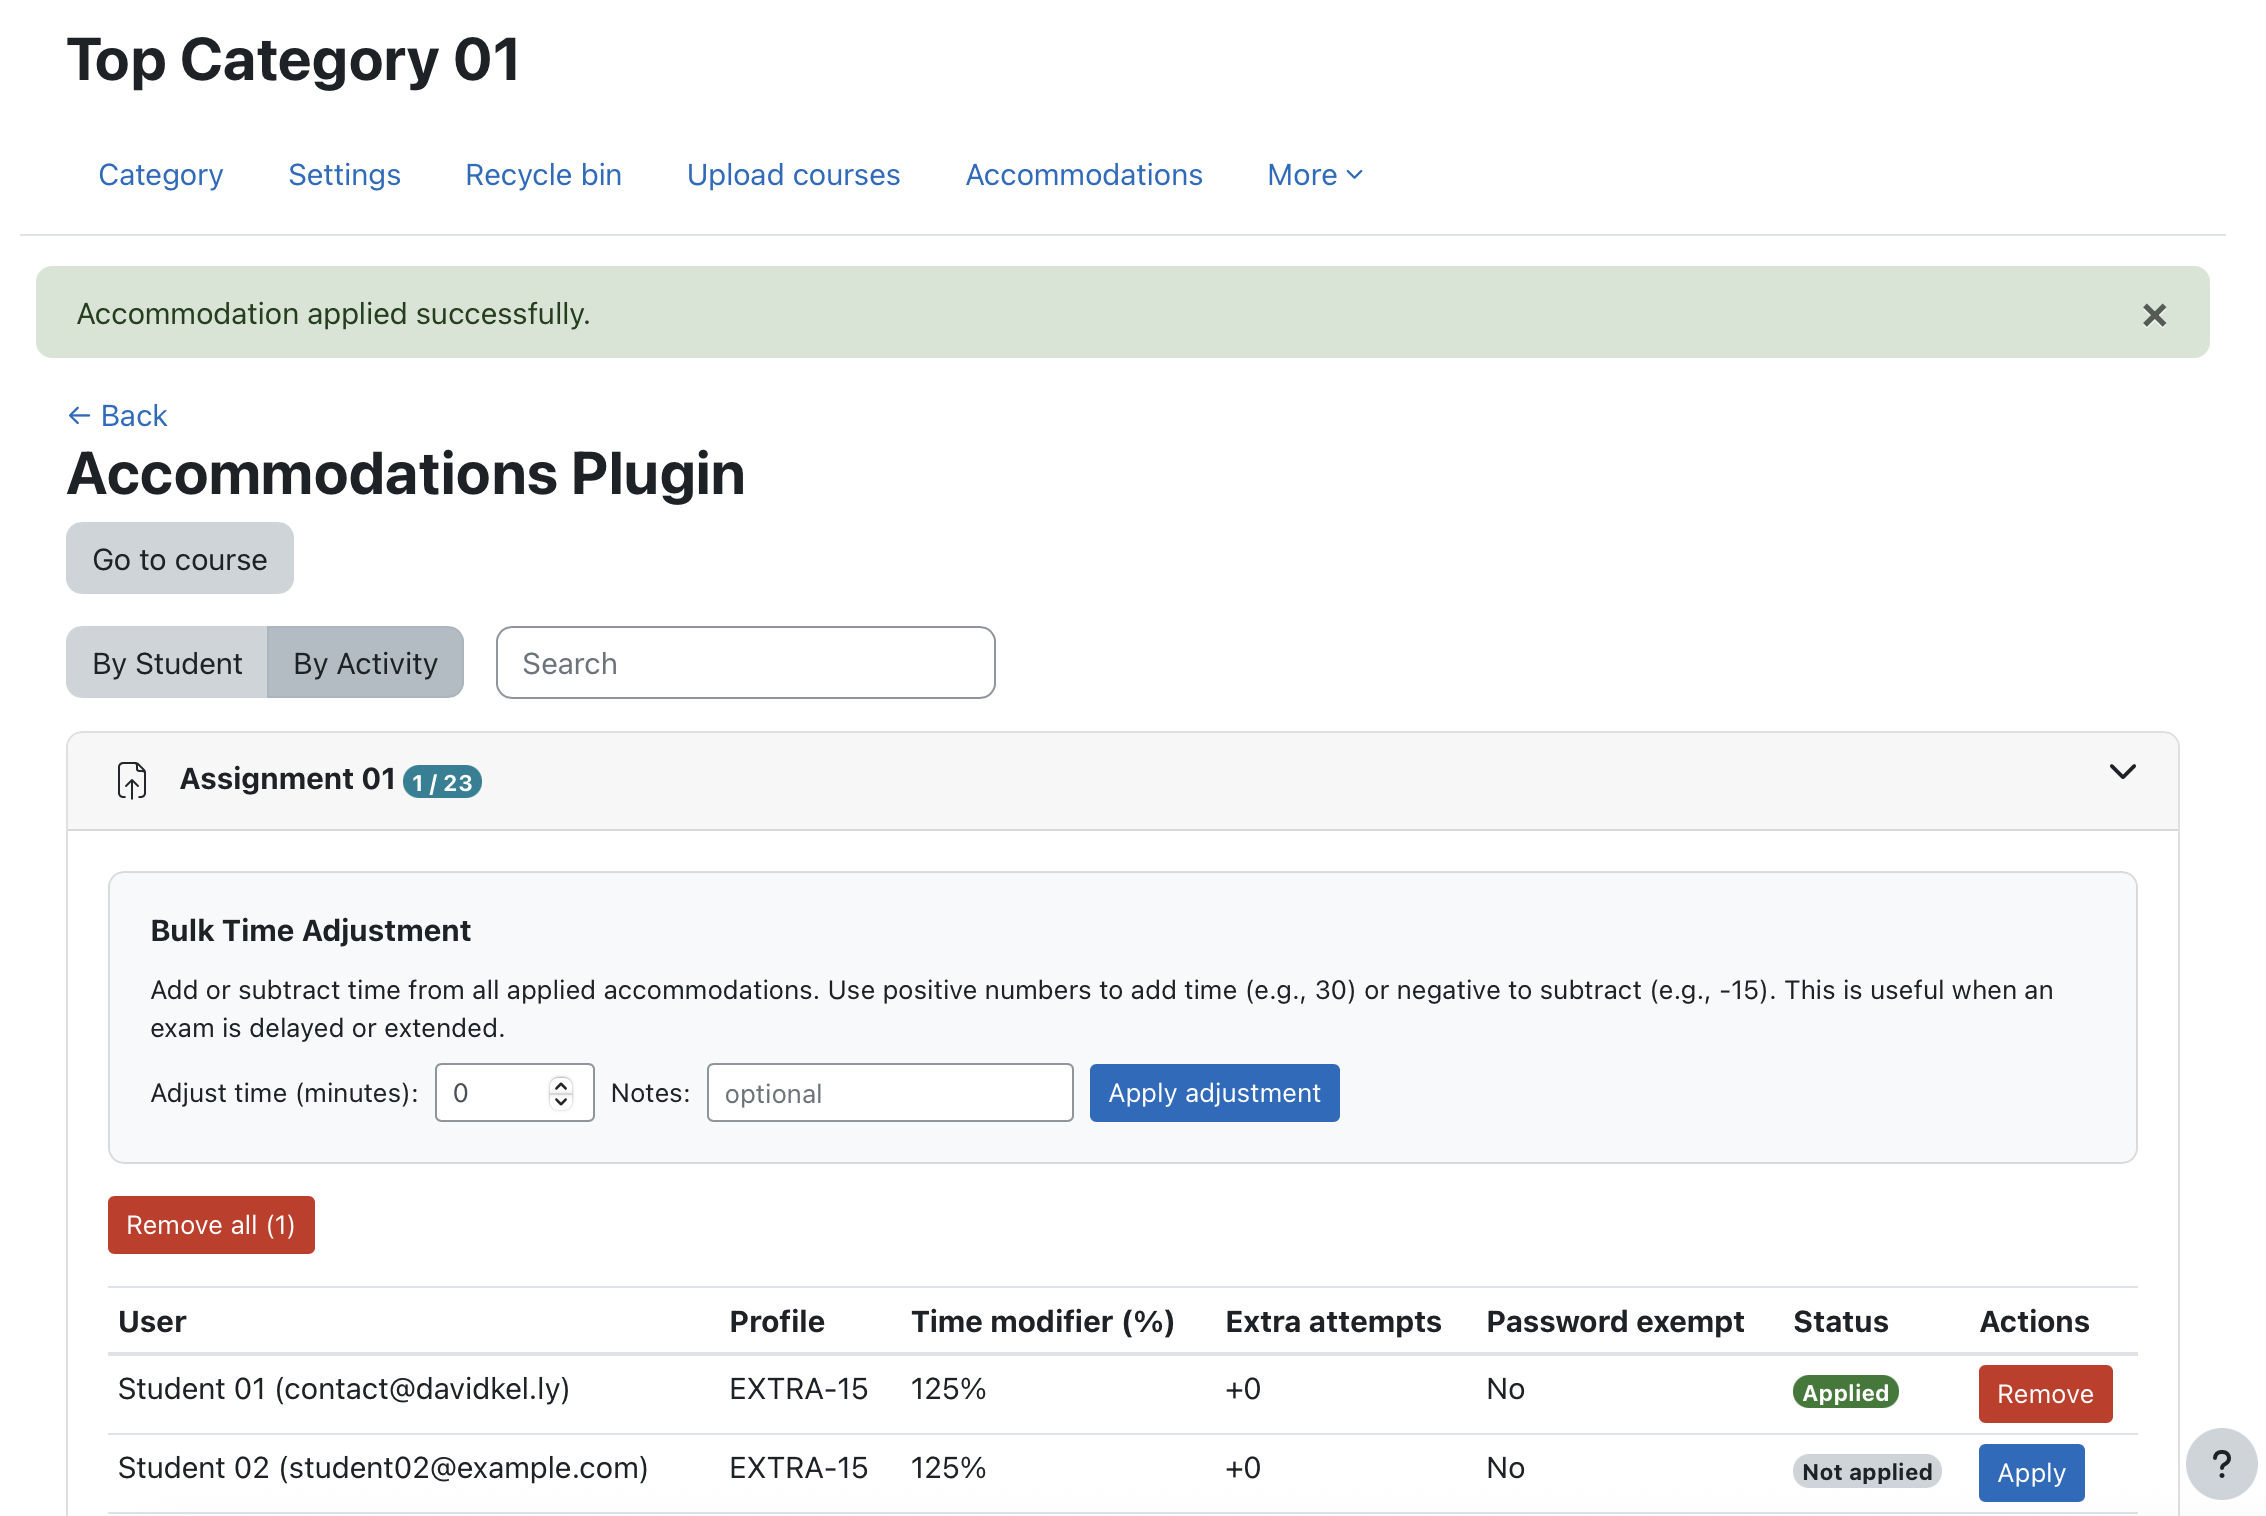Click the Time modifier (%) column header
The image size is (2266, 1516).
pyautogui.click(x=1042, y=1321)
